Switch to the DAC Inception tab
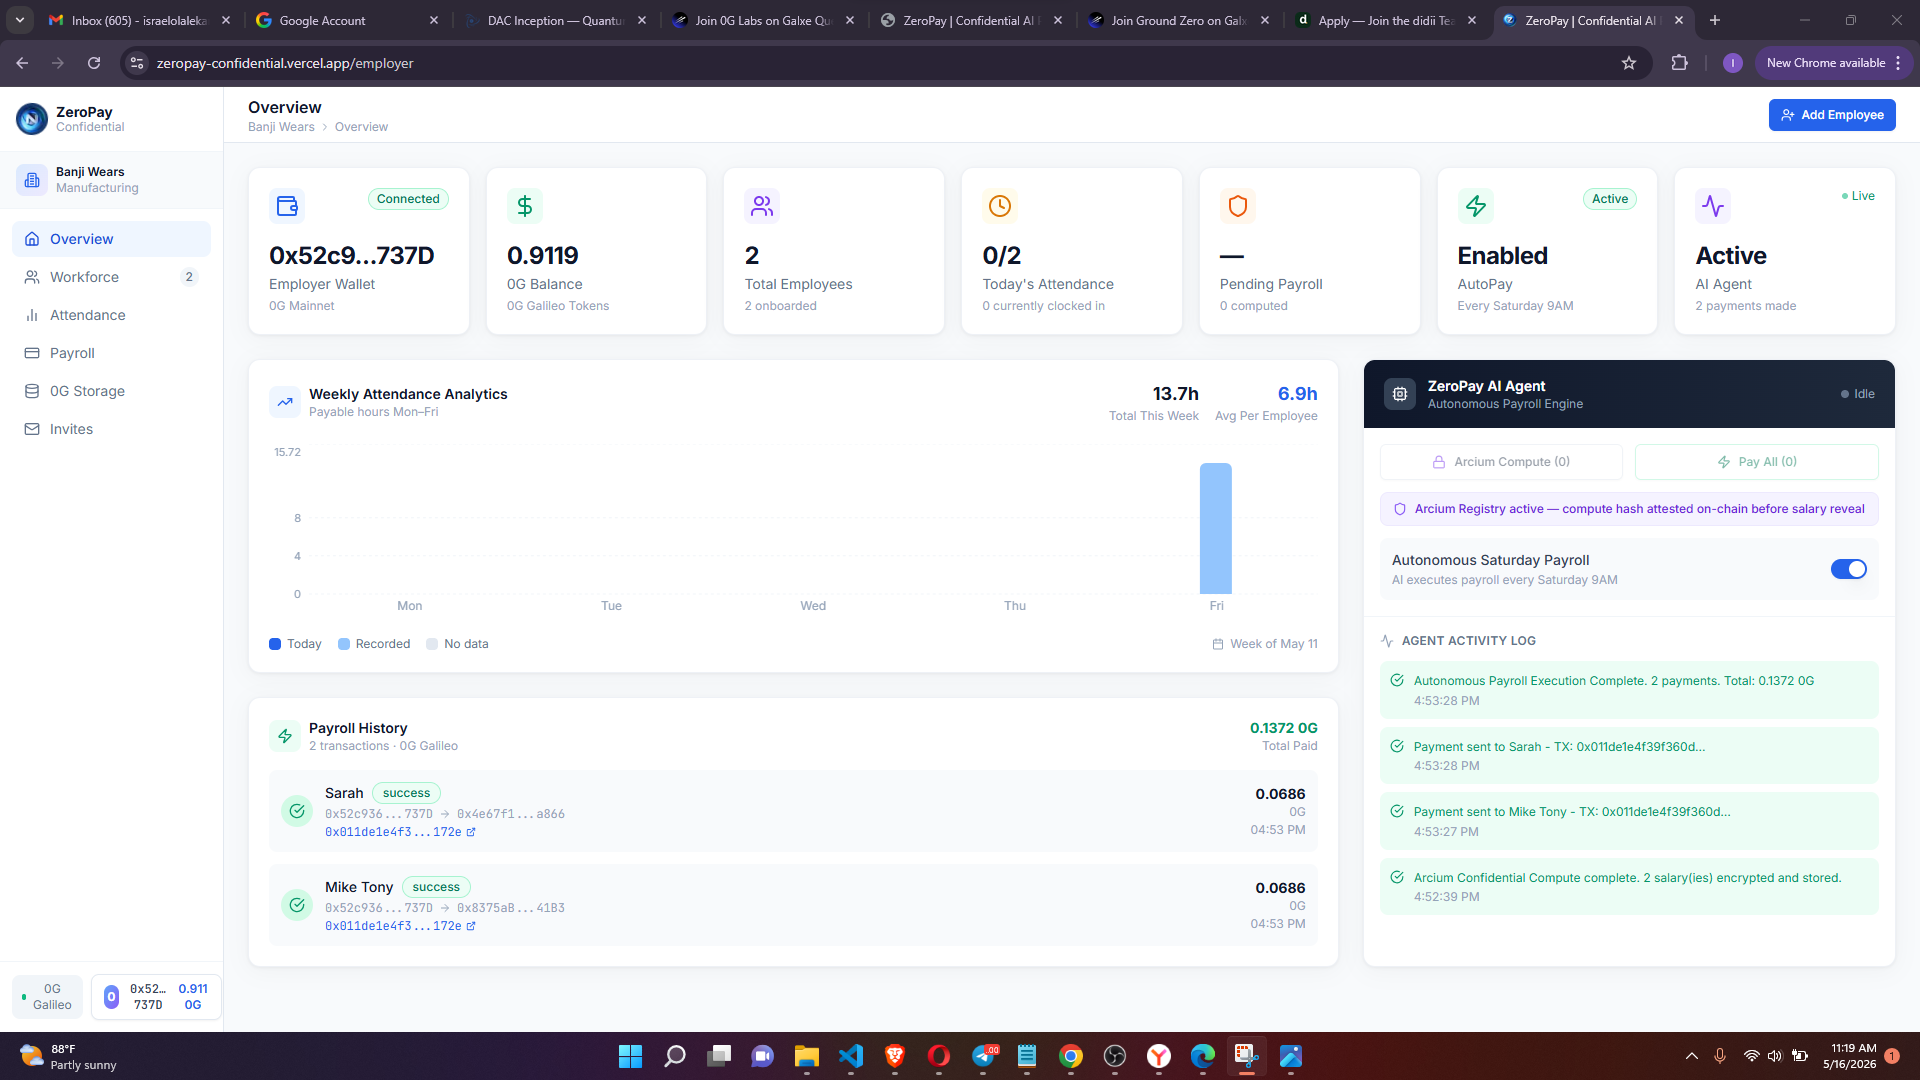 click(553, 20)
